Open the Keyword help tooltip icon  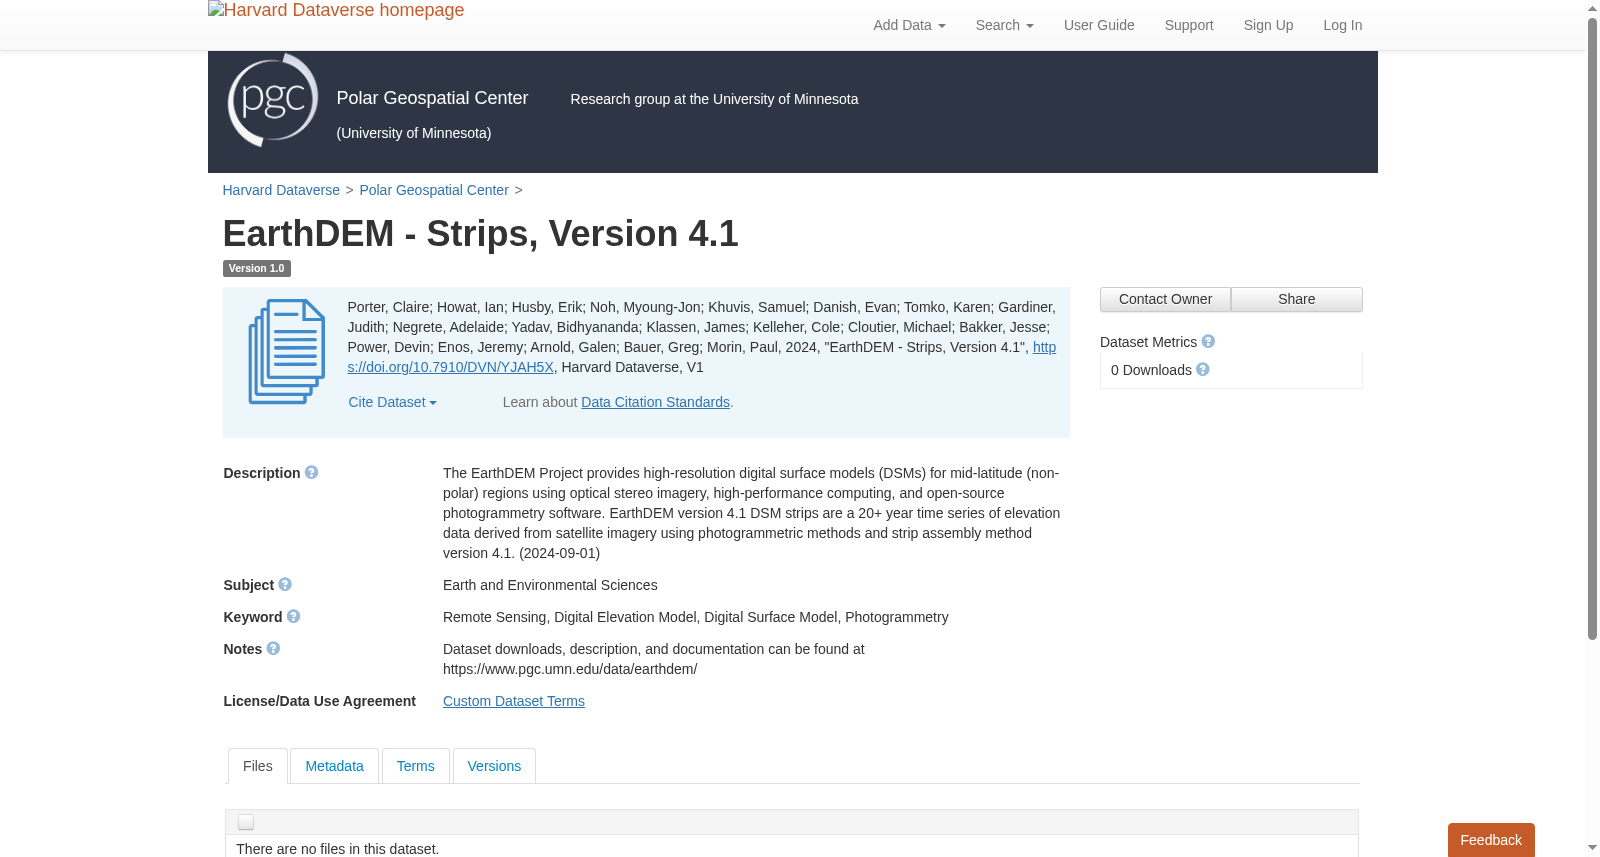click(294, 616)
